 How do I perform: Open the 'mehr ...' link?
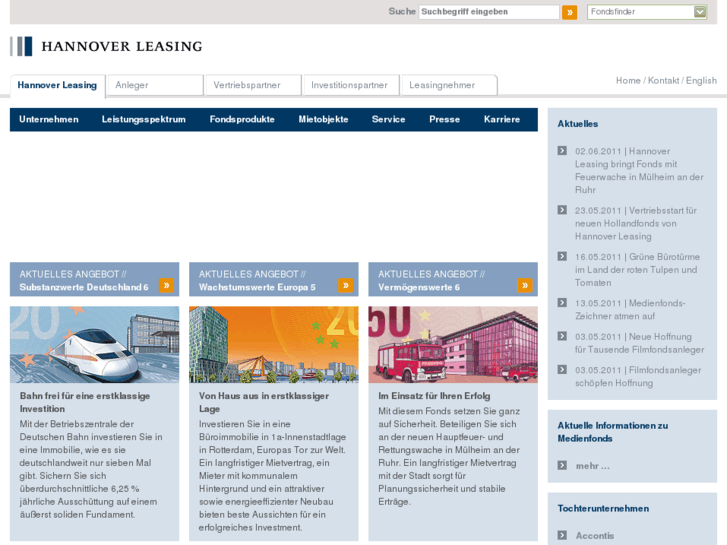click(x=593, y=466)
